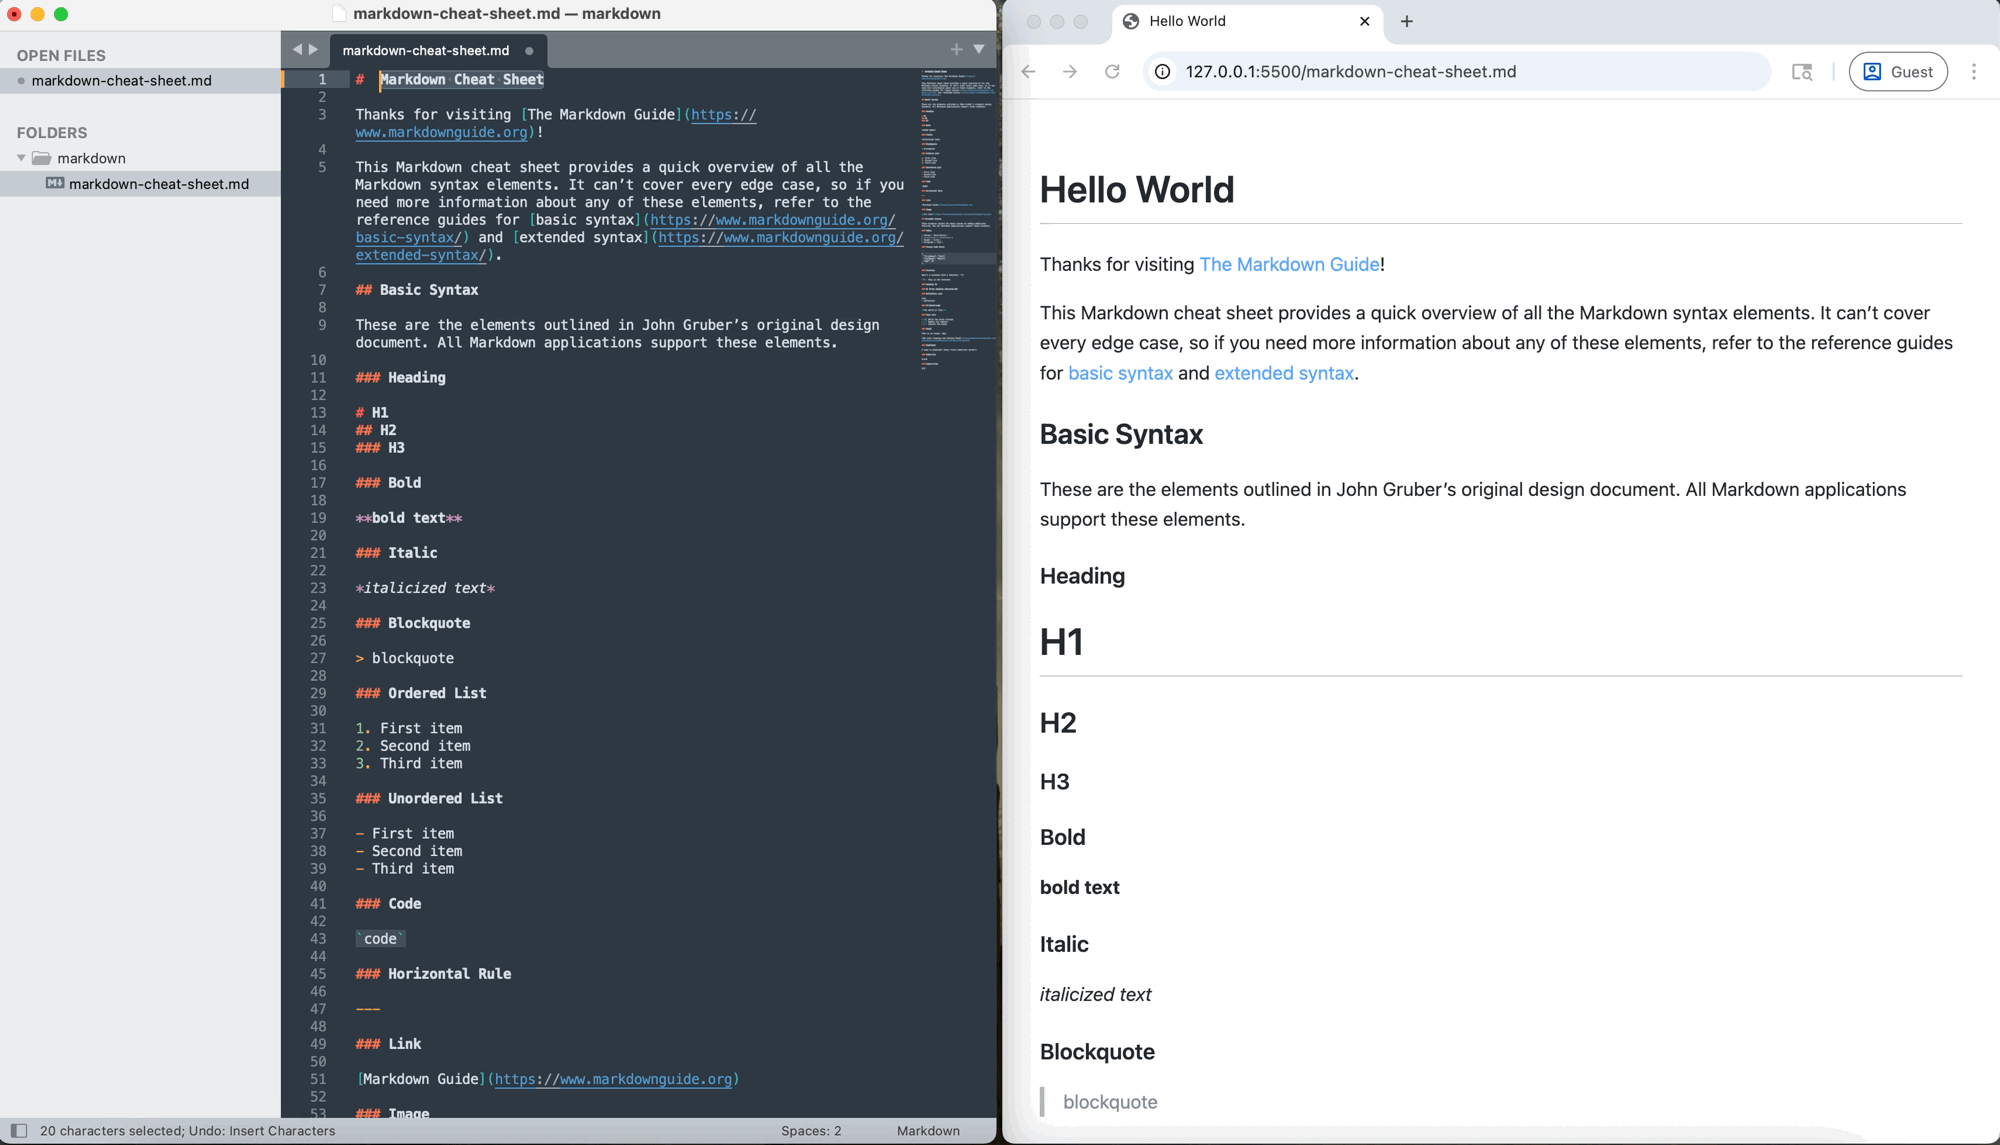The image size is (2000, 1145).
Task: Click the site information icon in the address bar
Action: click(x=1160, y=71)
